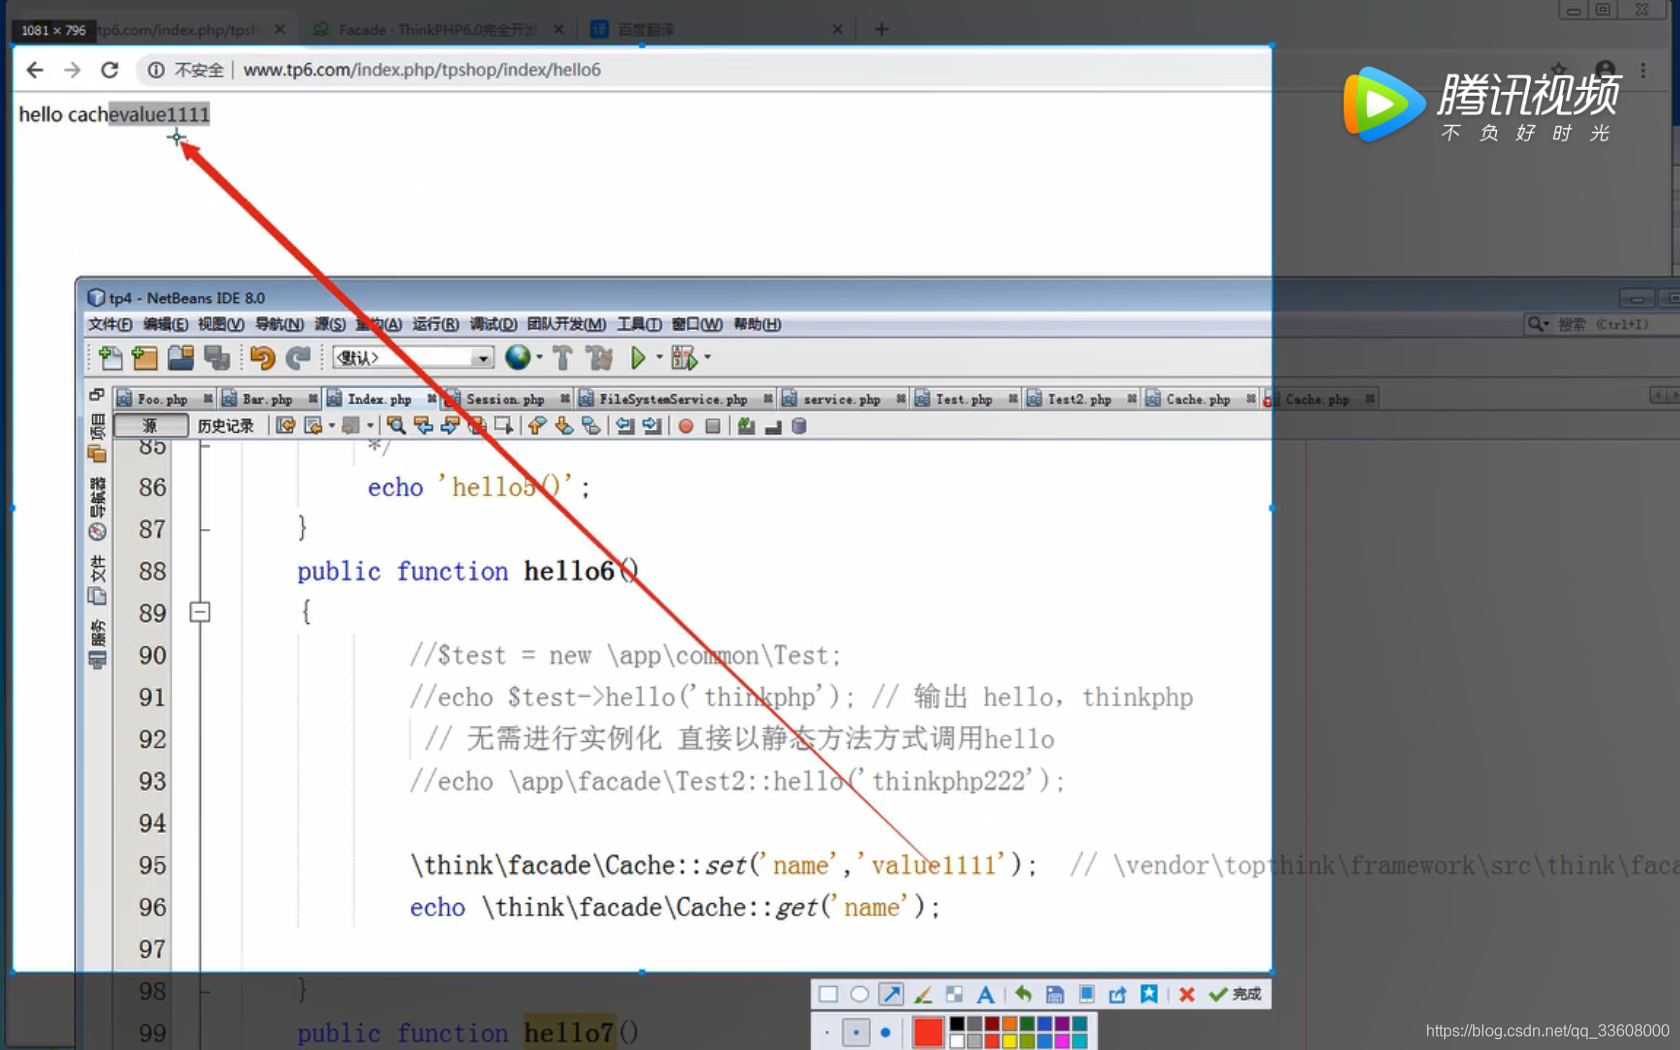
Task: Click the editor Last Edit icon
Action: 286,426
